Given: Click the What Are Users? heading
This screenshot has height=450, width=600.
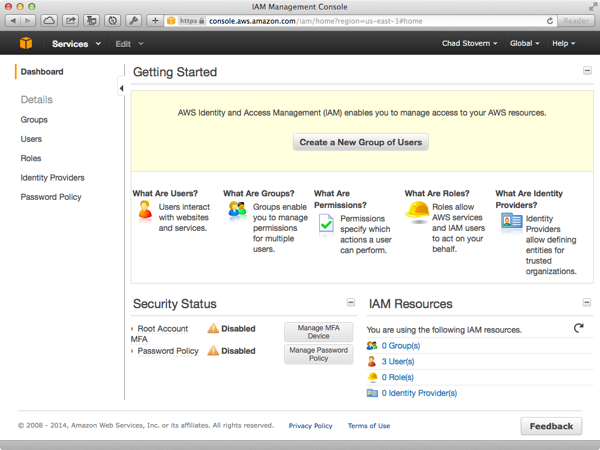Looking at the screenshot, I should [x=165, y=193].
